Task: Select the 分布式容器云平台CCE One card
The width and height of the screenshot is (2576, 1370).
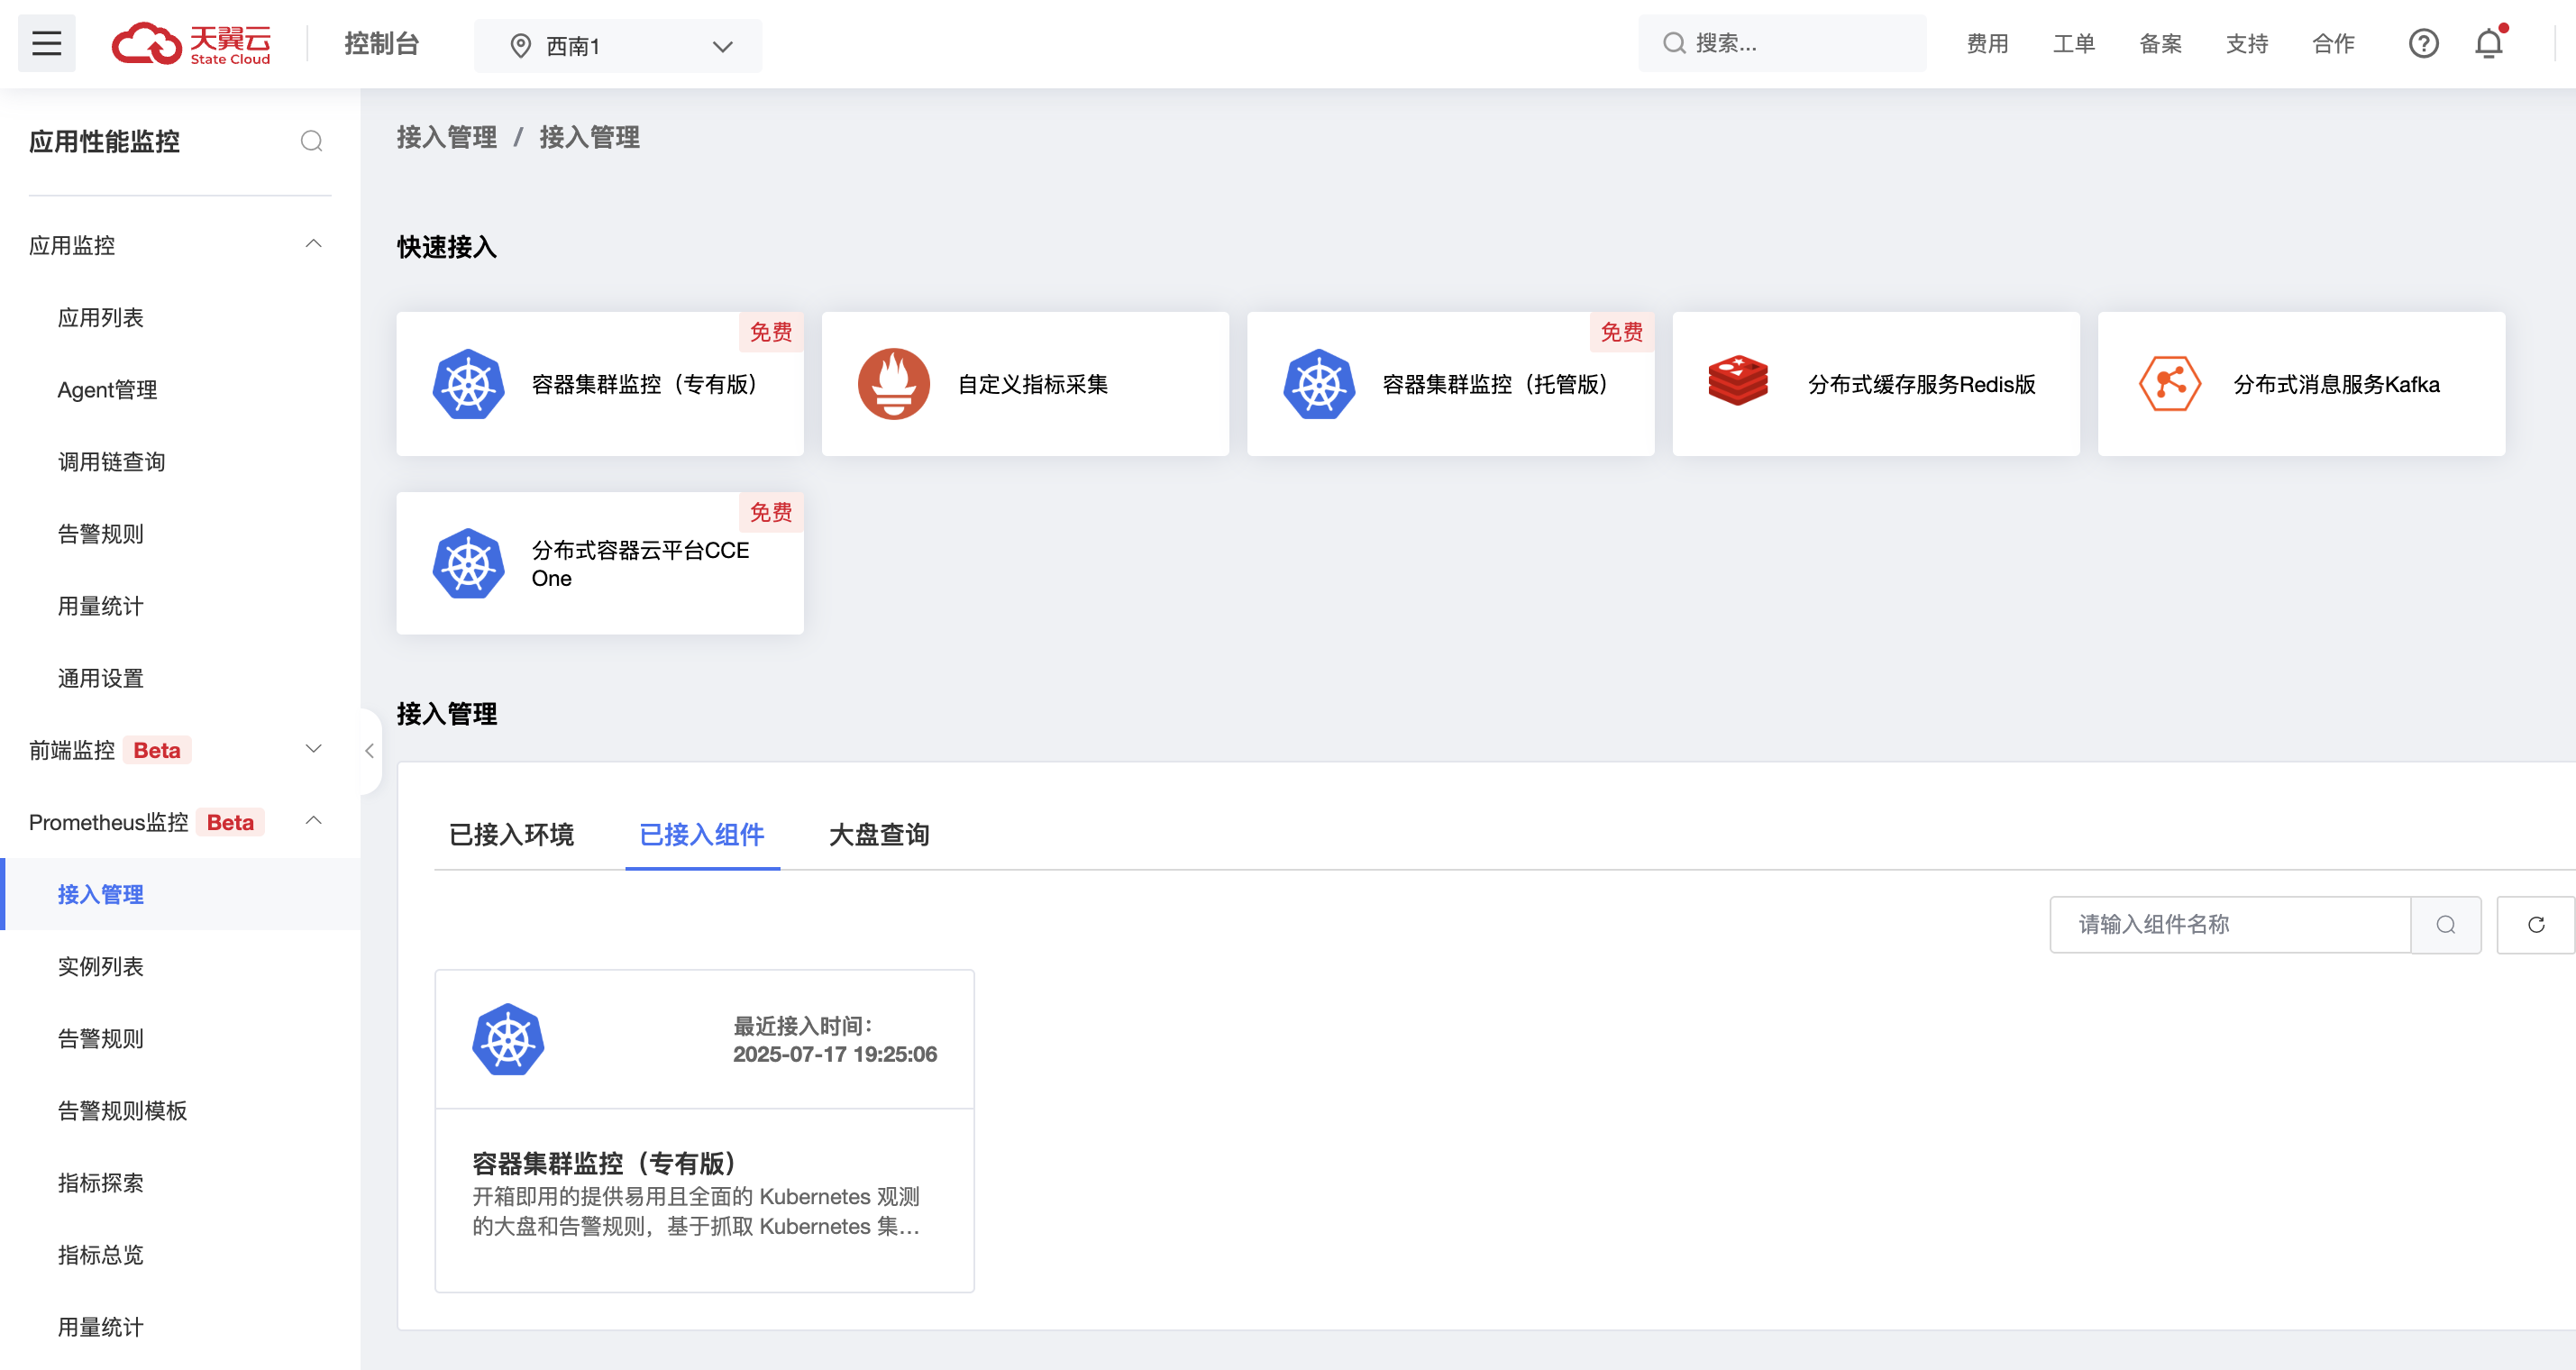Action: (x=600, y=563)
